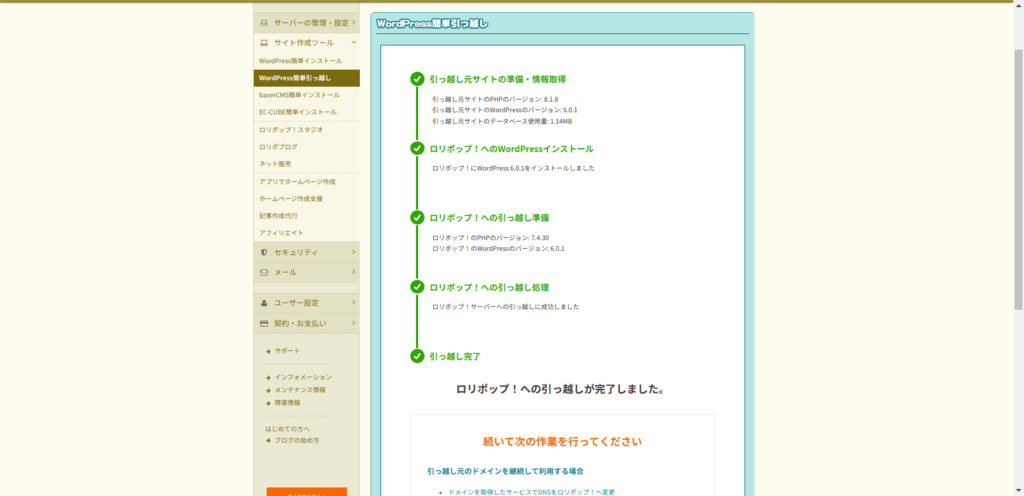1024x496 pixels.
Task: Click the text ロリポップ！サーバーへの引っ越しに成功しました
Action: click(505, 307)
